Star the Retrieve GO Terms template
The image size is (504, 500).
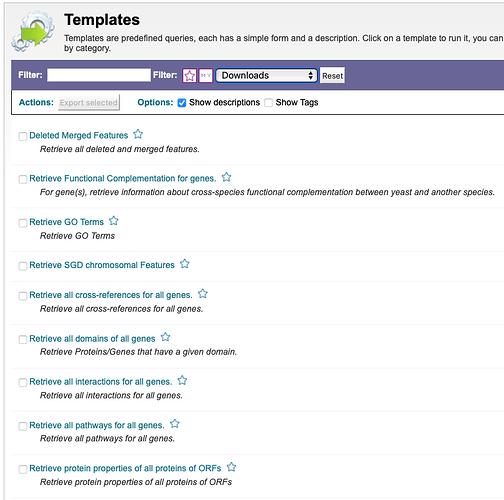tap(114, 221)
